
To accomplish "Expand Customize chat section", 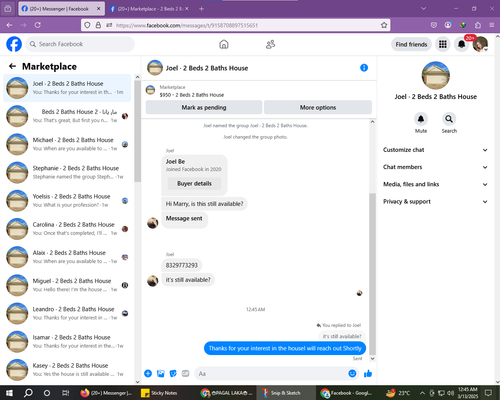I will click(435, 150).
